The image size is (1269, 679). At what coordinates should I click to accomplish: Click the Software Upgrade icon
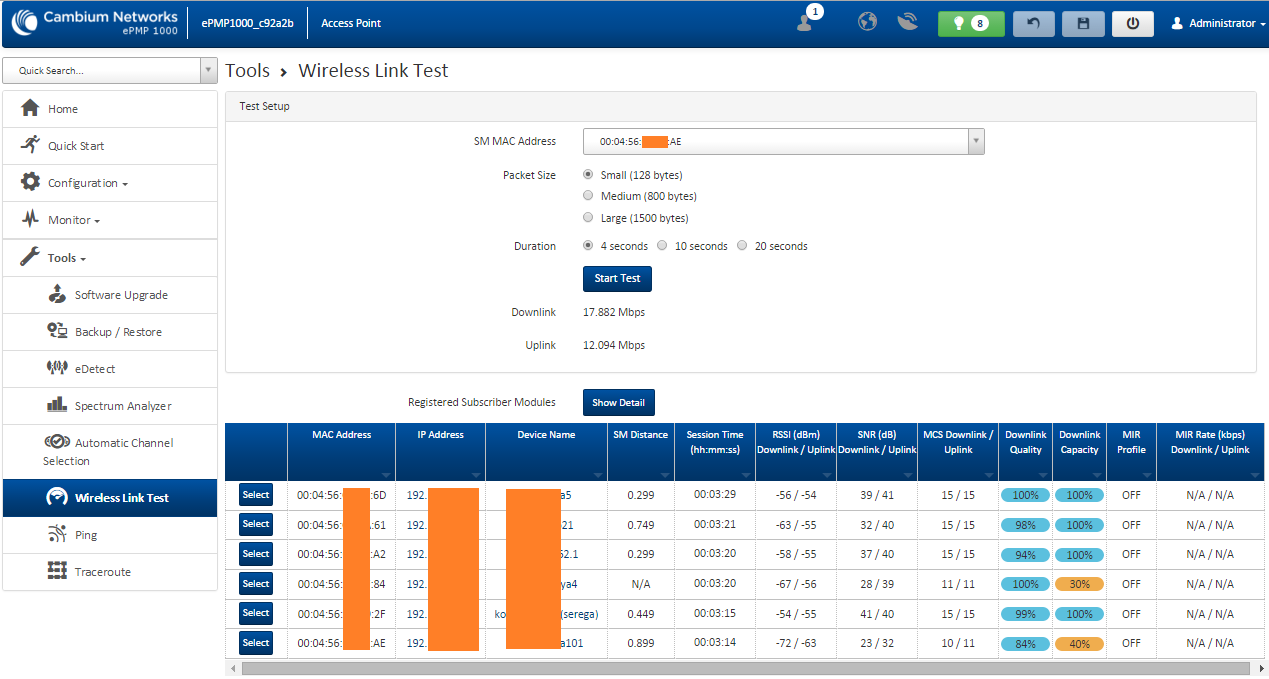pos(57,294)
